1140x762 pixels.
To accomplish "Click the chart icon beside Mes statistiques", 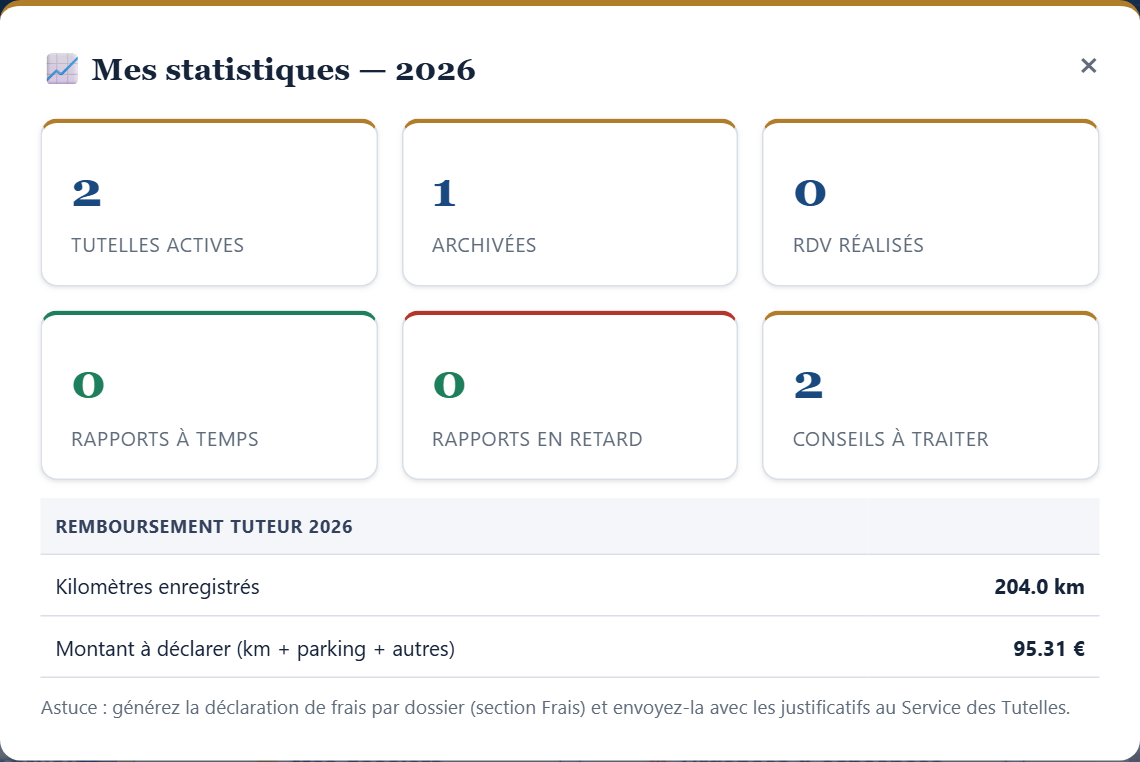I will click(62, 69).
